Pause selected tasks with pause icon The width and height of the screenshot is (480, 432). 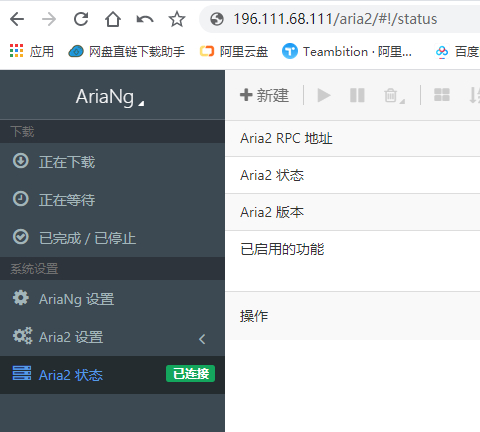point(357,95)
